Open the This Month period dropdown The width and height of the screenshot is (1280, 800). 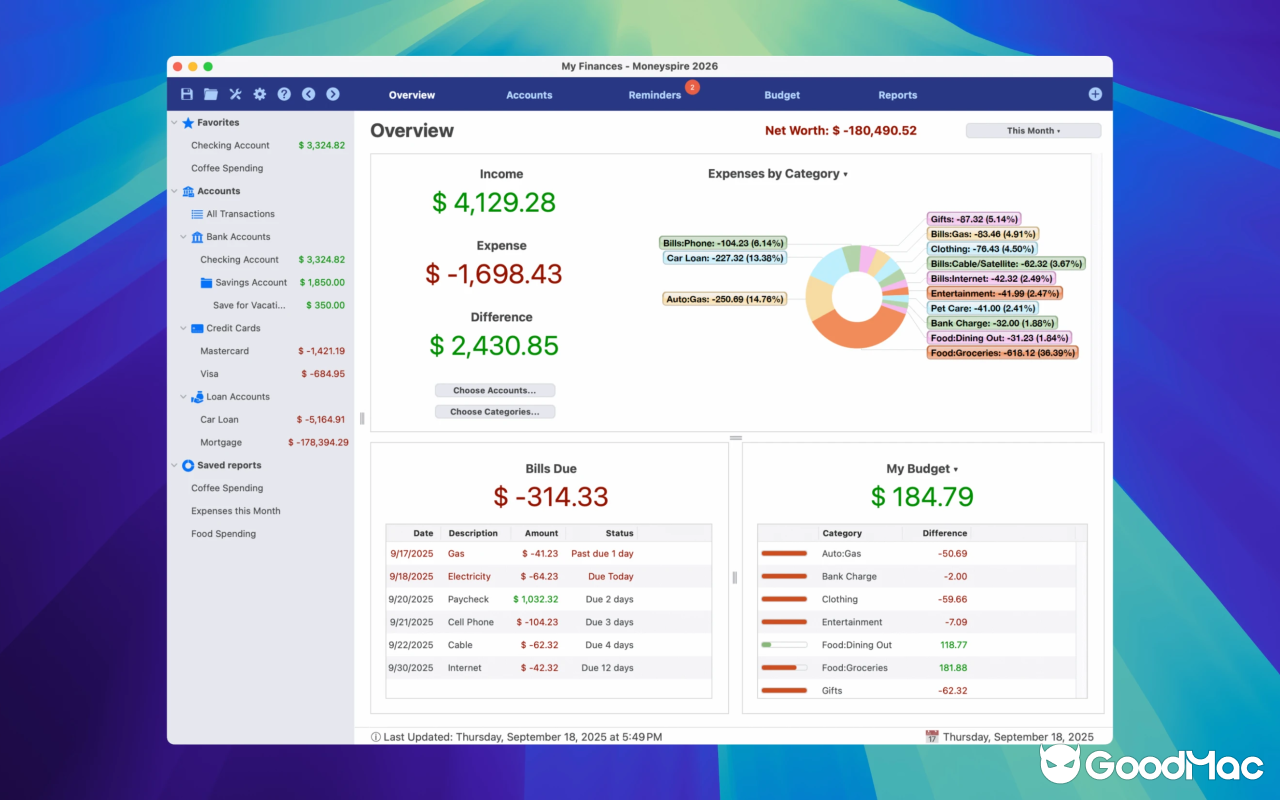tap(1032, 130)
